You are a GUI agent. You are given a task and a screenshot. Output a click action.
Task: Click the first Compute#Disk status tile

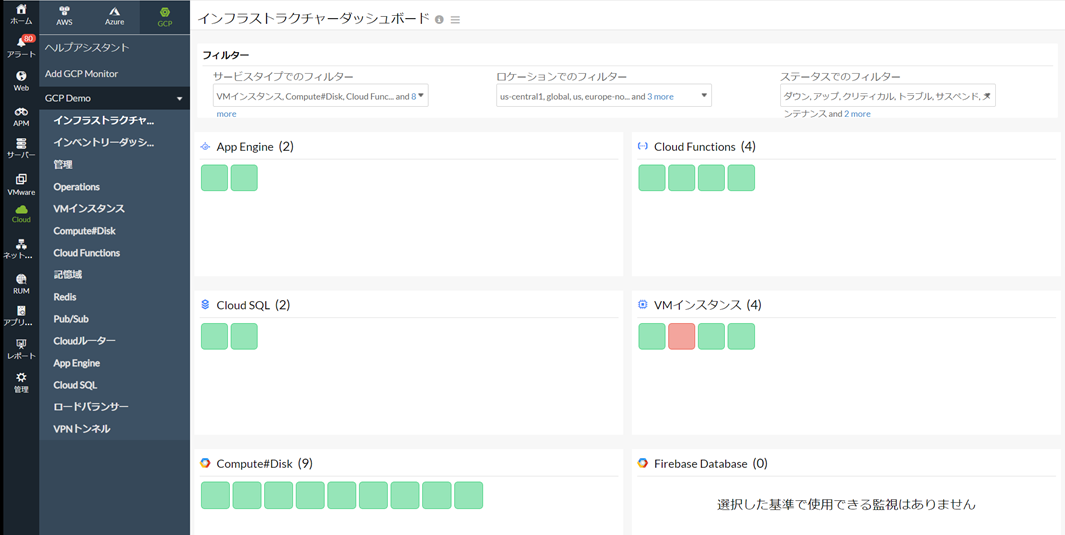click(x=215, y=496)
